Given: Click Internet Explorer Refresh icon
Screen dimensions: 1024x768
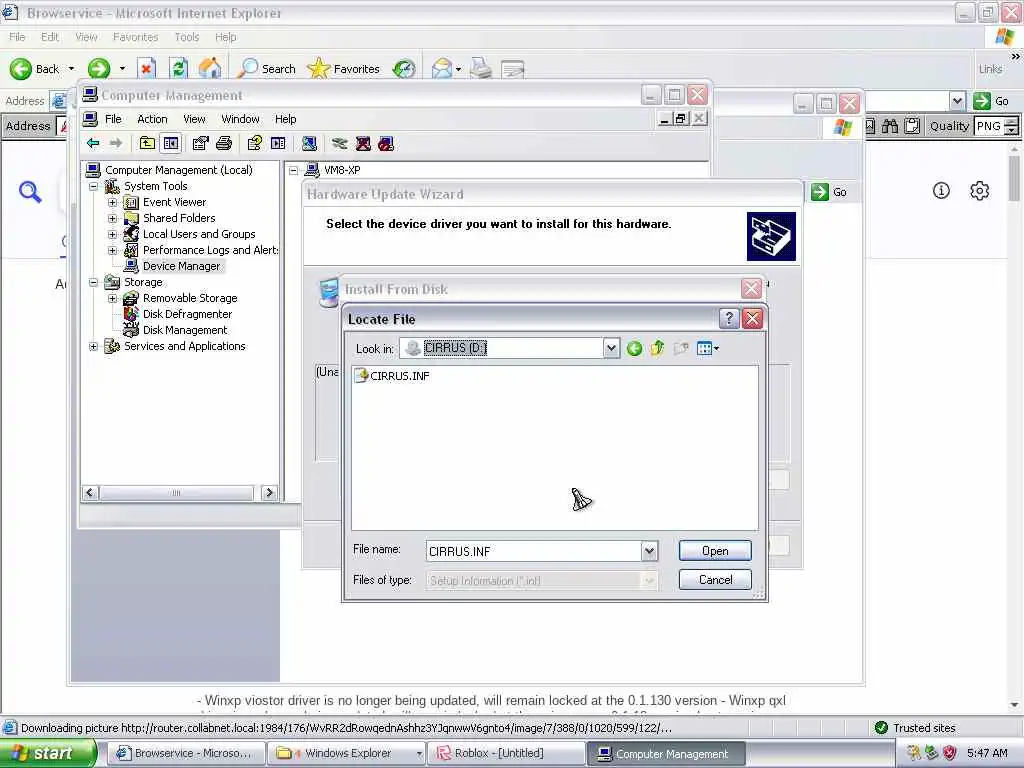Looking at the screenshot, I should (178, 69).
